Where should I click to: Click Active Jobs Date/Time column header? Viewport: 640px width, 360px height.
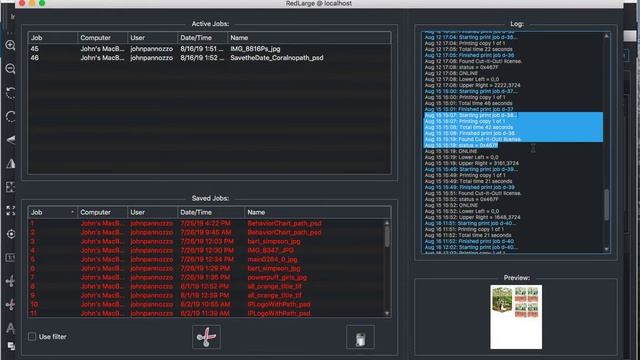coord(202,38)
